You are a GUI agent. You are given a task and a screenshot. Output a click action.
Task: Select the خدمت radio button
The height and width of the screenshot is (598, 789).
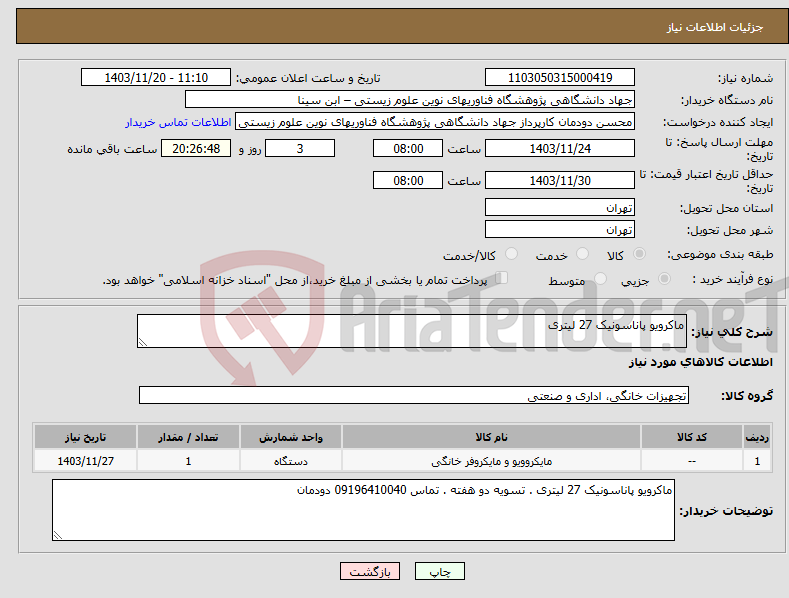click(x=582, y=254)
